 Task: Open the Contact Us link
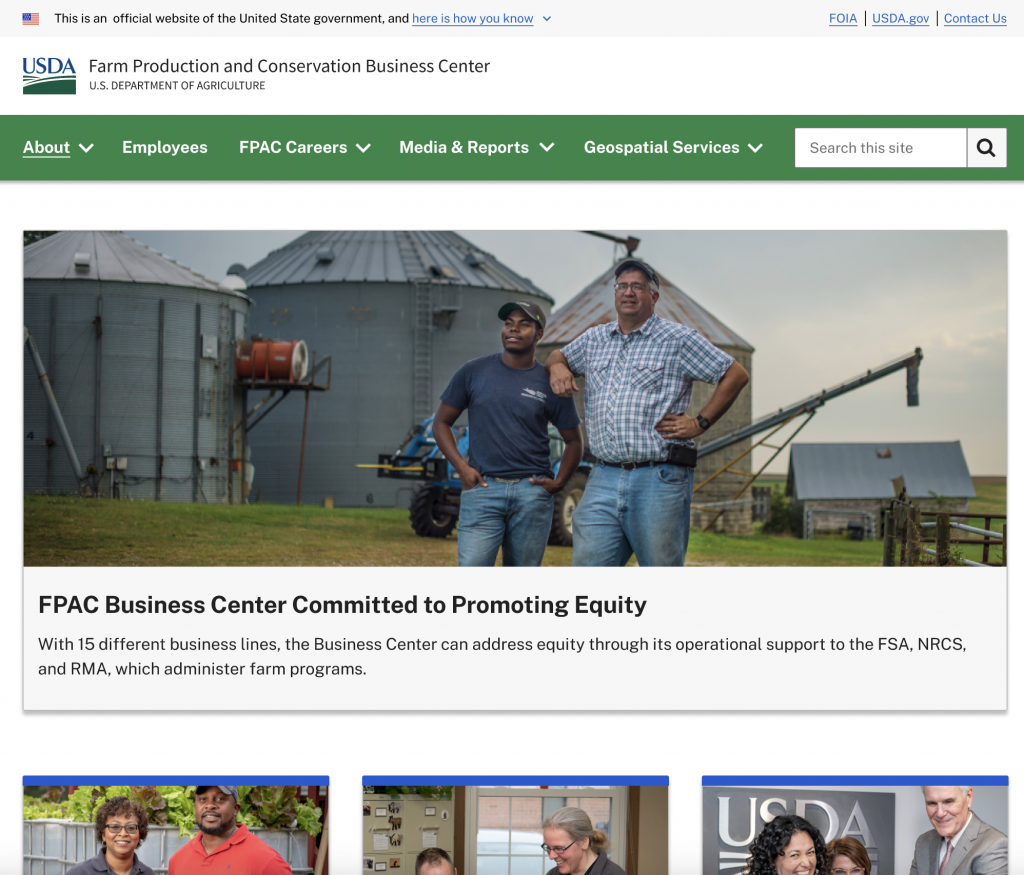click(975, 18)
